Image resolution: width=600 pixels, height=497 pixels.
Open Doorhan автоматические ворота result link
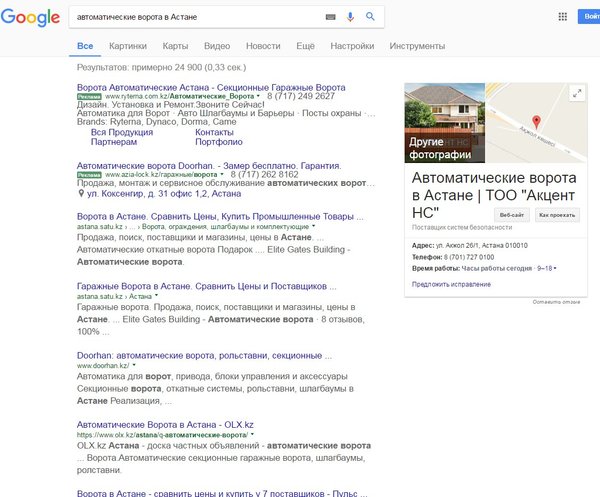(x=205, y=355)
